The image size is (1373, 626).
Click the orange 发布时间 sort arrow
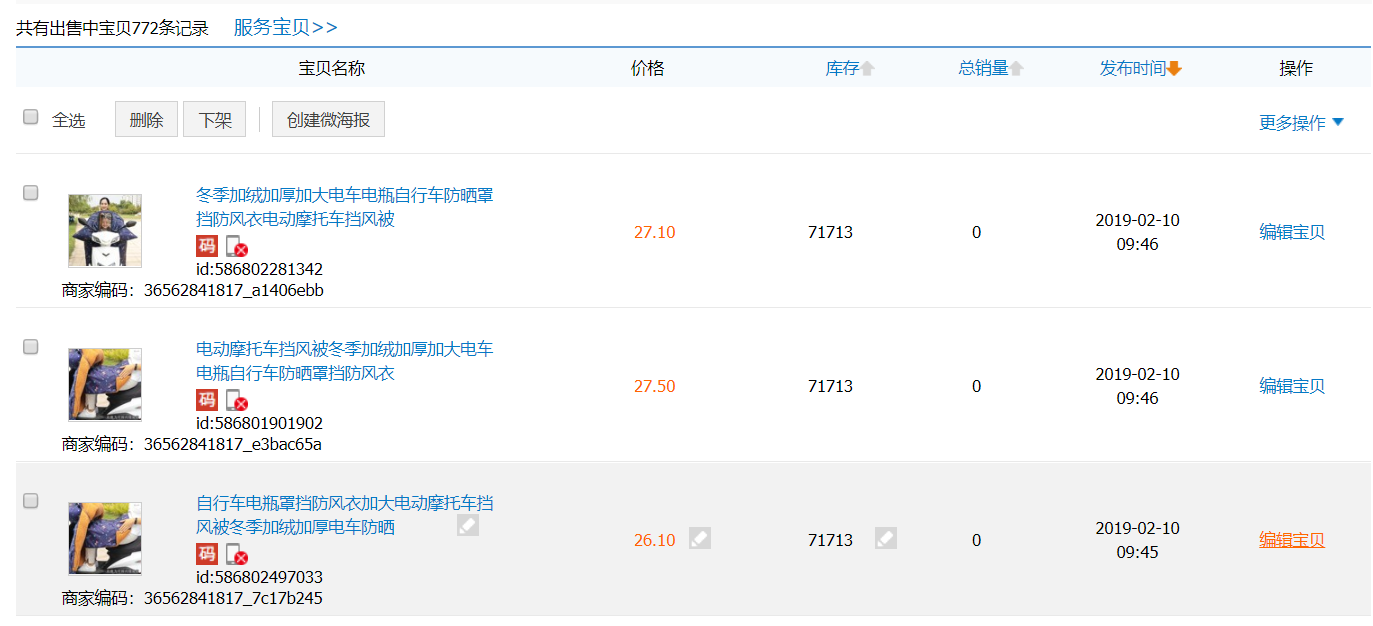pyautogui.click(x=1174, y=69)
